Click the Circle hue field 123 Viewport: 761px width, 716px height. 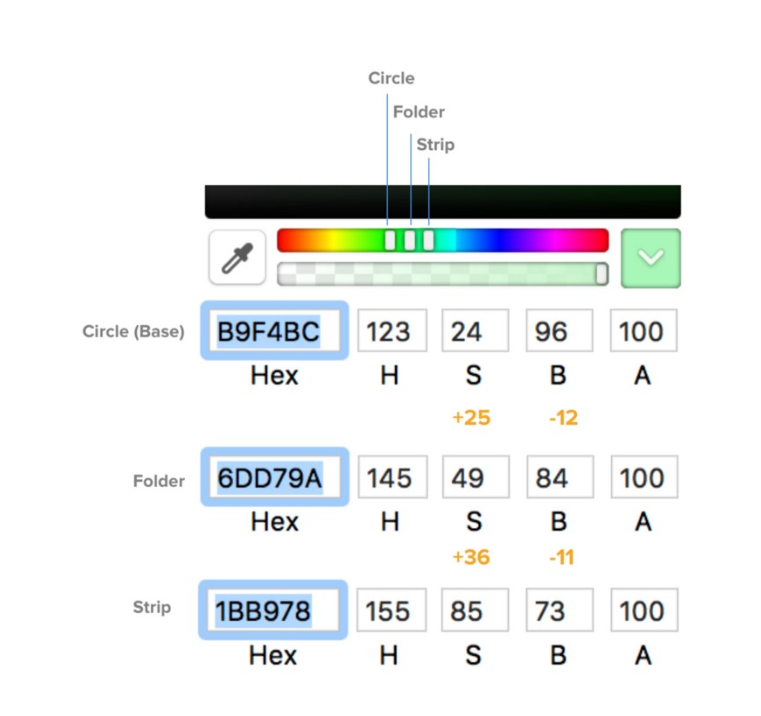click(392, 331)
